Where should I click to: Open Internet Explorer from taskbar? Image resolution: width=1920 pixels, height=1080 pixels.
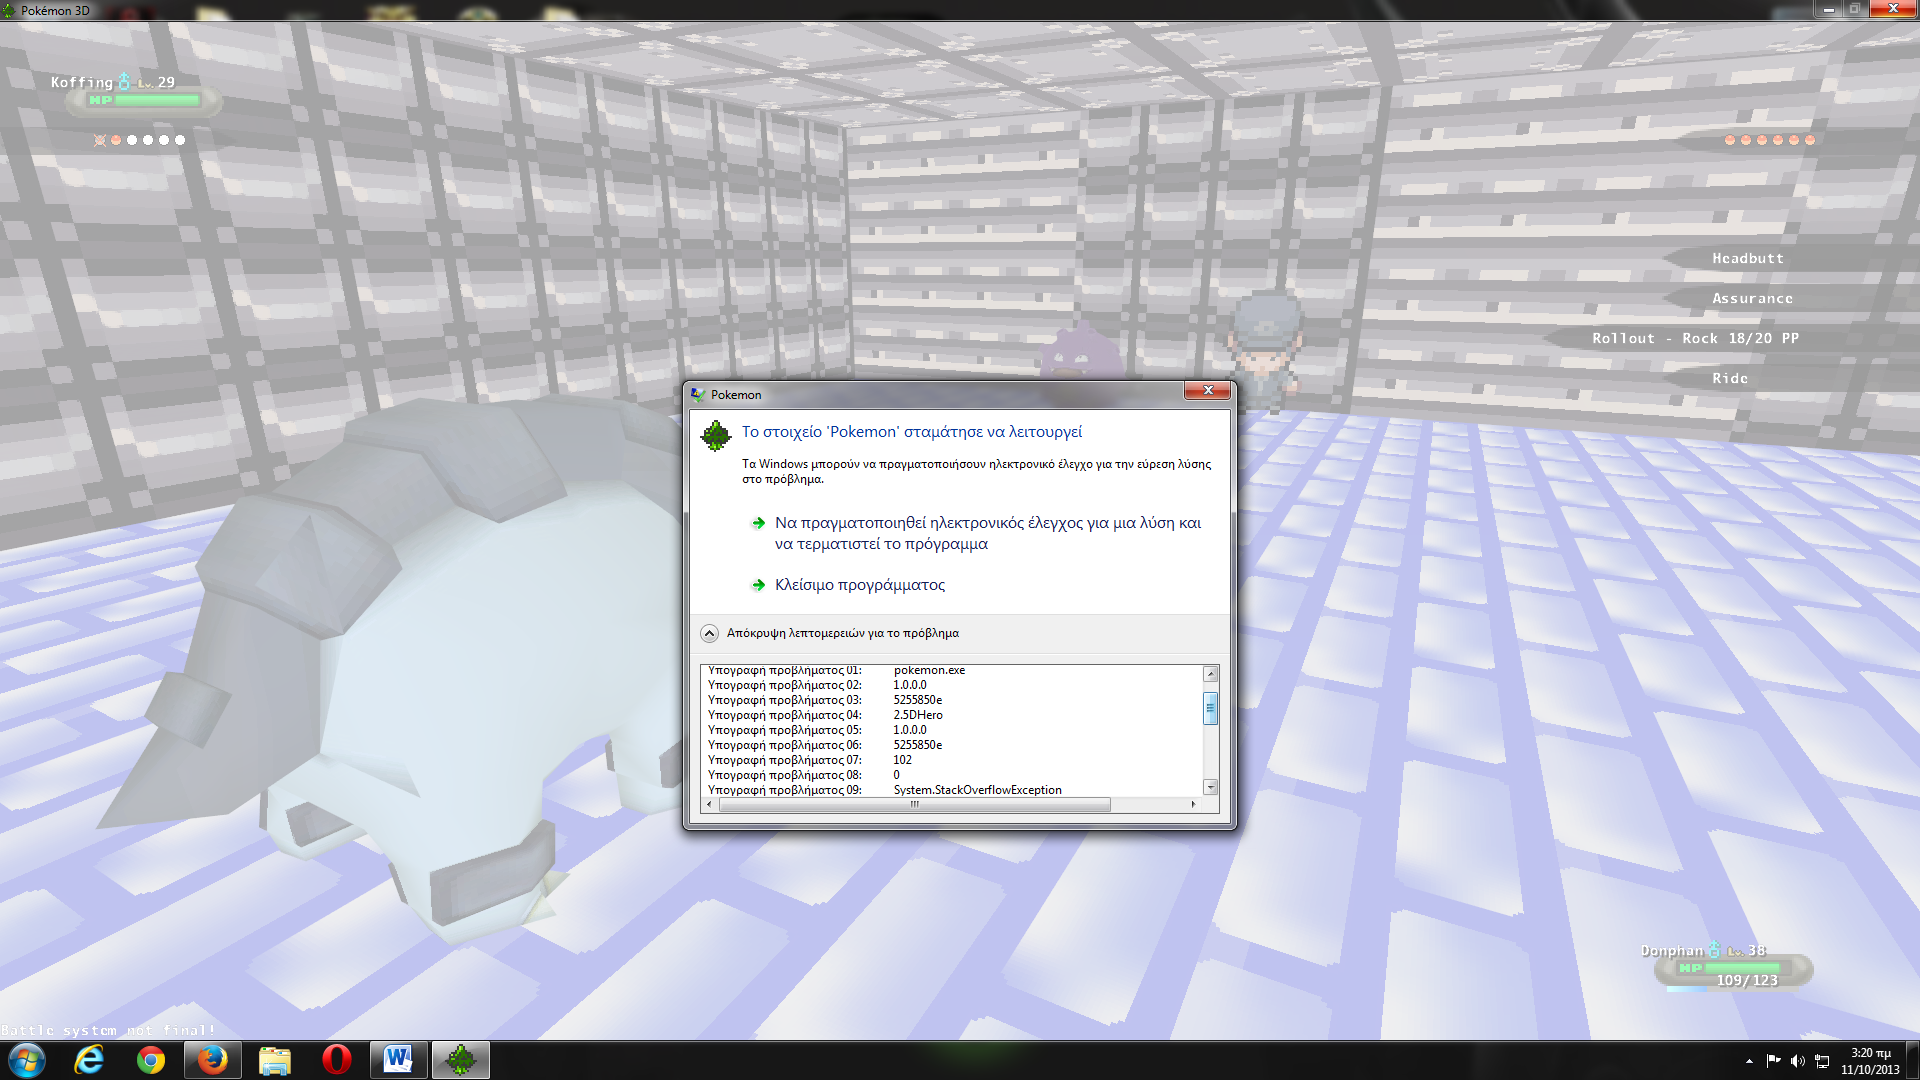(89, 1060)
